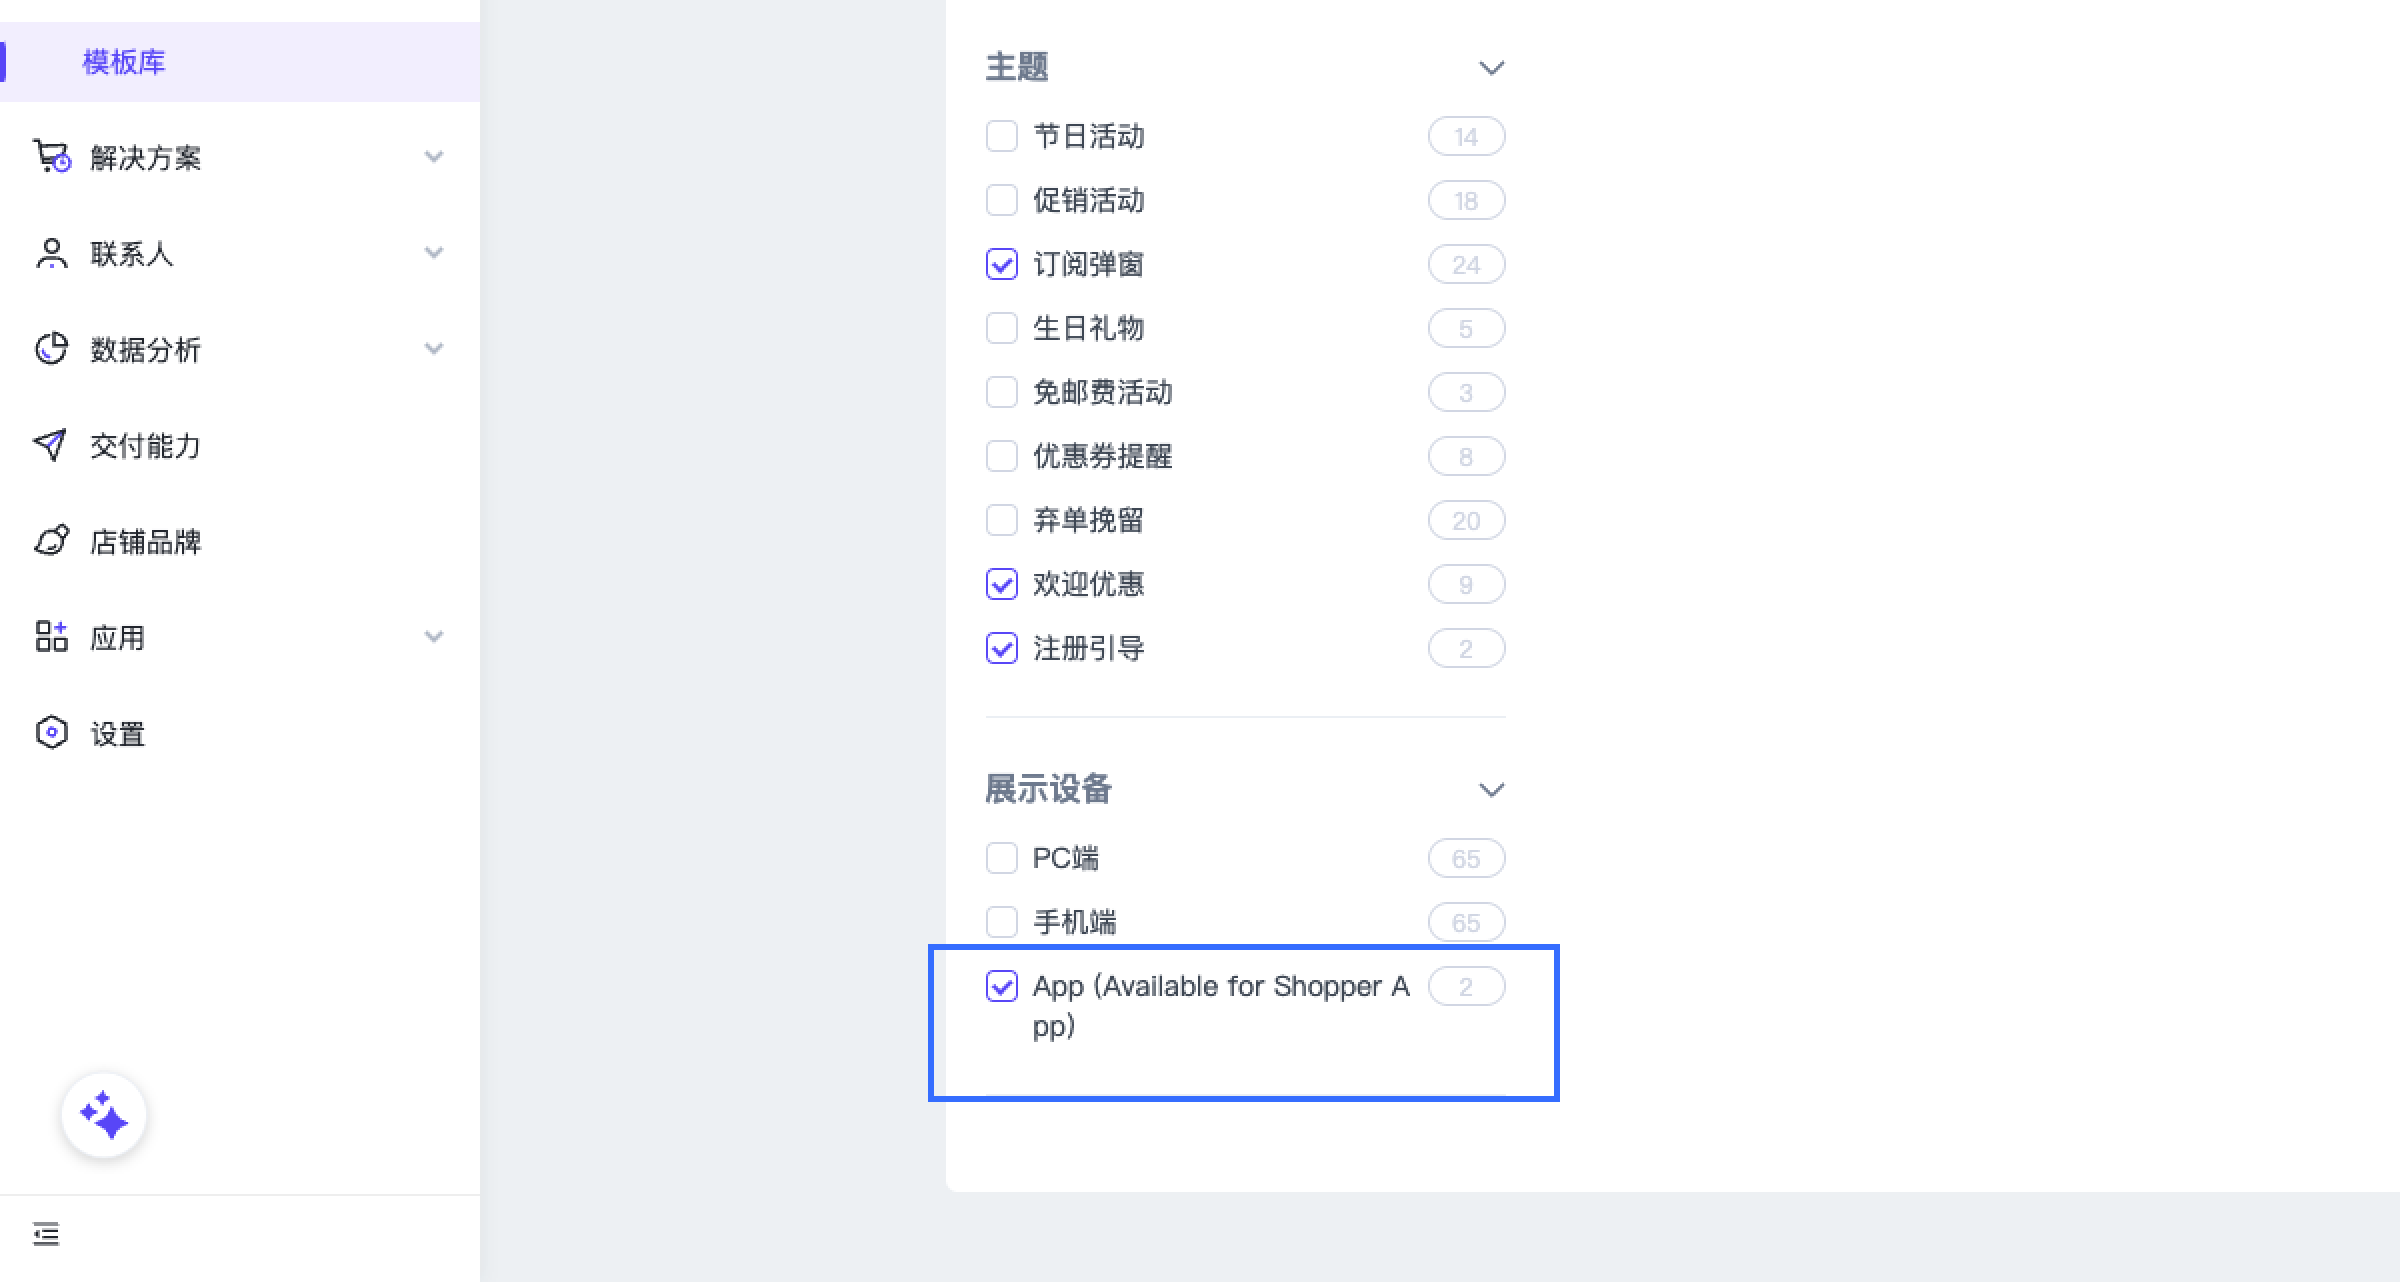Image resolution: width=2400 pixels, height=1282 pixels.
Task: Open the AI sparkle assistant button
Action: pyautogui.click(x=104, y=1115)
